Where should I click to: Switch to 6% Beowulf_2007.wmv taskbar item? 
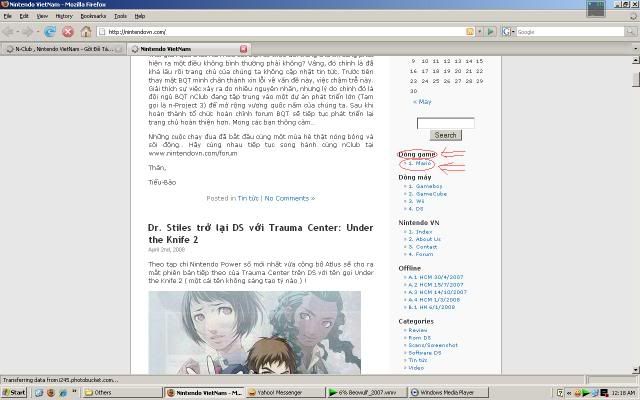coord(367,393)
